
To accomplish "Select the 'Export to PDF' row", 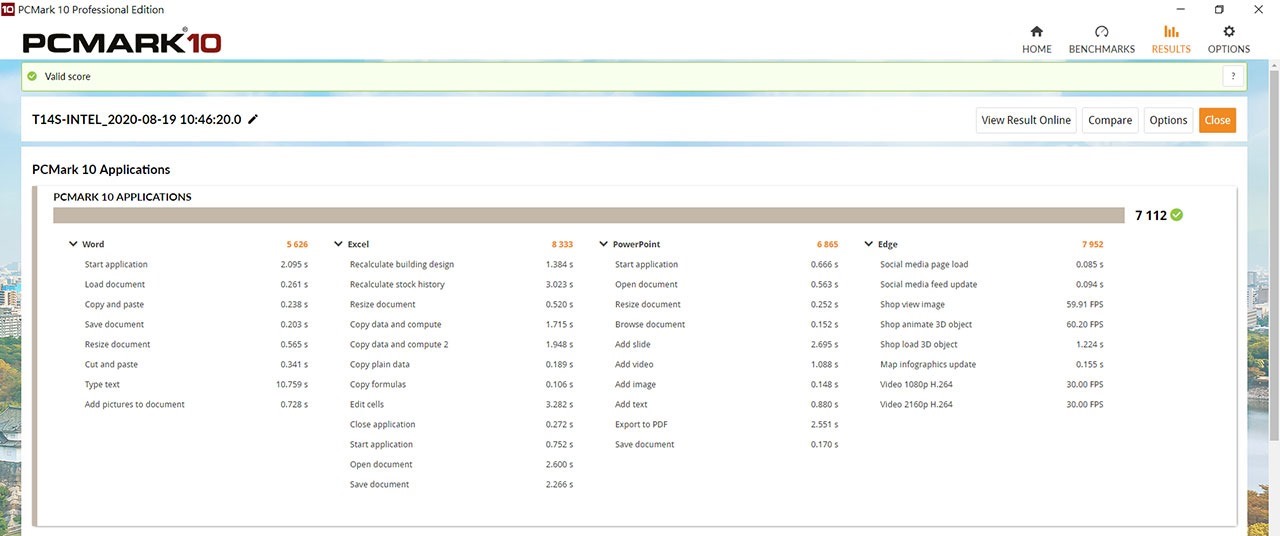I will click(x=726, y=425).
